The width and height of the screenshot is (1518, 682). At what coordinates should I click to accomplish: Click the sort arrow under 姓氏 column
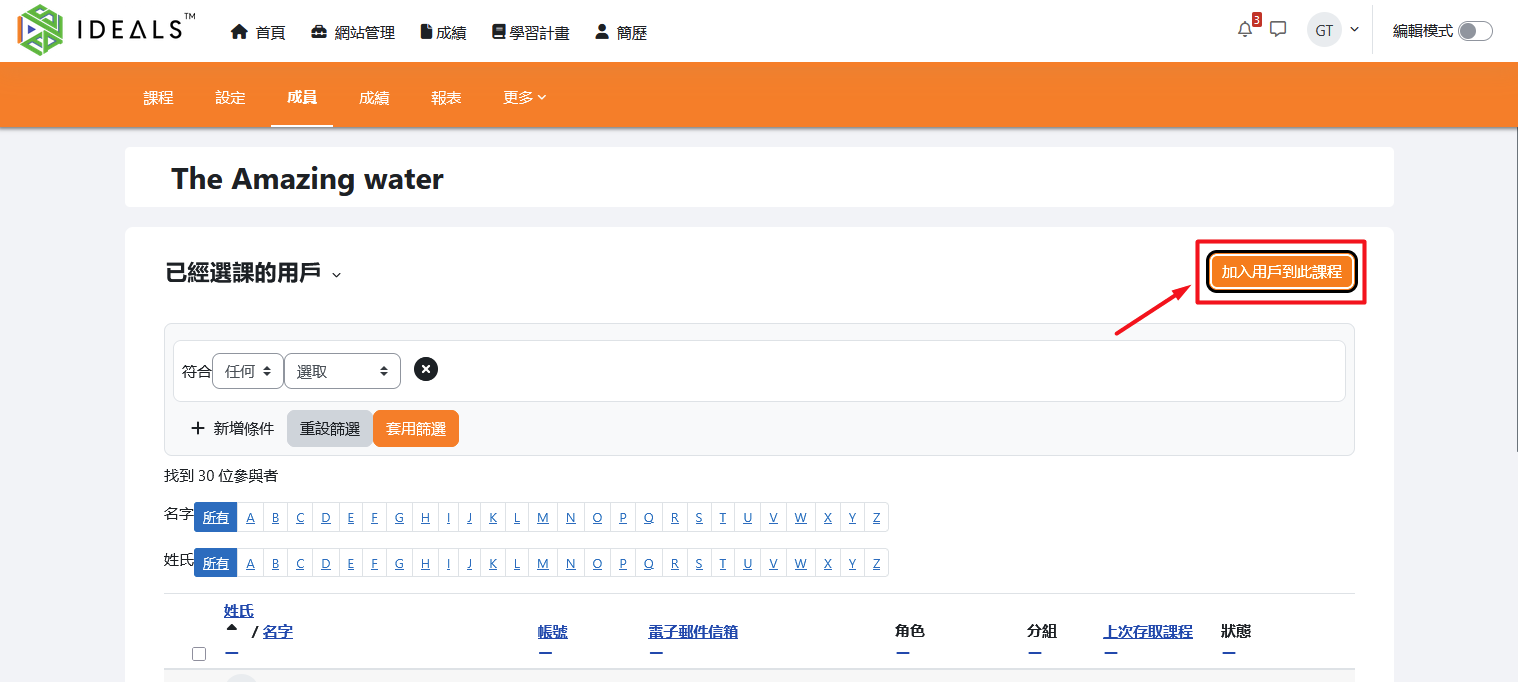(x=232, y=628)
